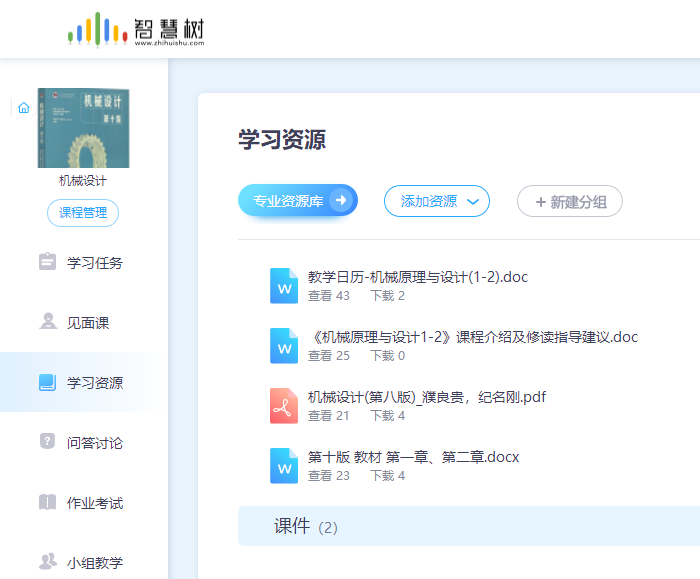Viewport: 700px width, 579px height.
Task: Open the 添加资源 dropdown
Action: tap(437, 201)
